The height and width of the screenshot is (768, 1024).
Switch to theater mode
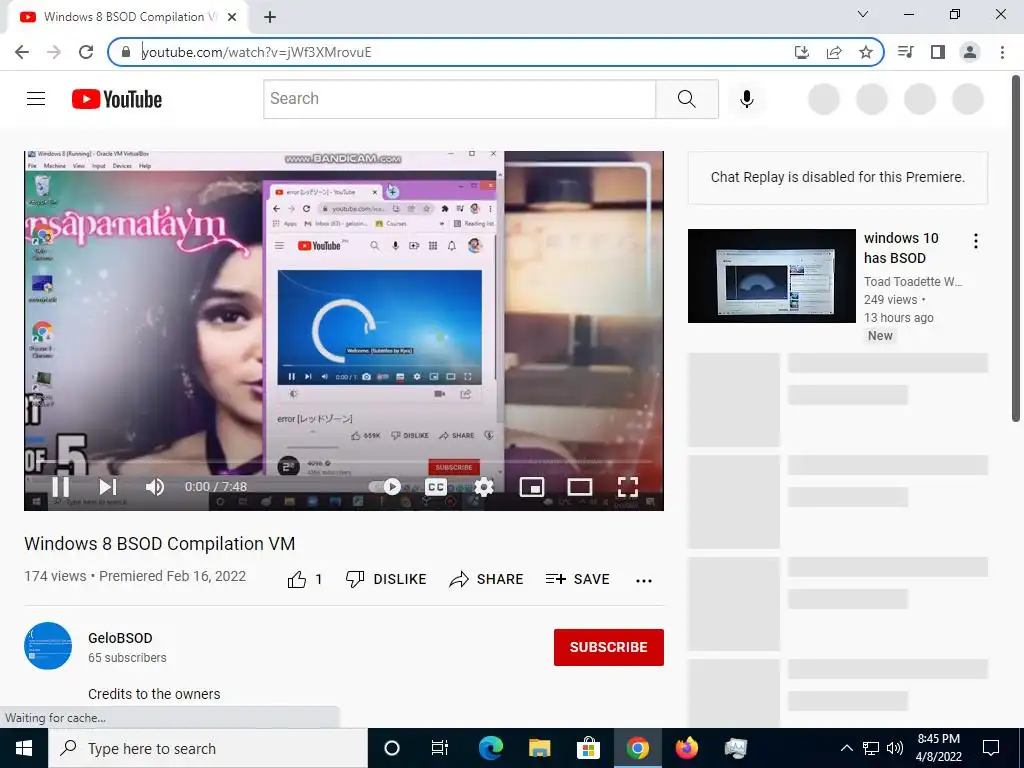coord(580,487)
